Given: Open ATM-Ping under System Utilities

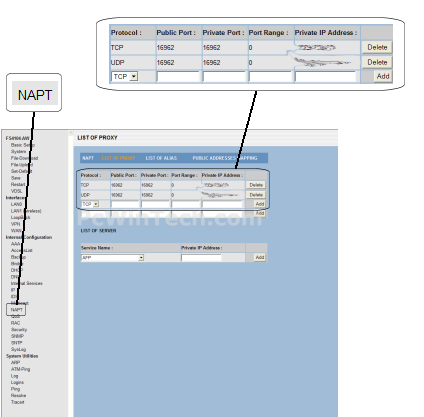Looking at the screenshot, I should 20,369.
